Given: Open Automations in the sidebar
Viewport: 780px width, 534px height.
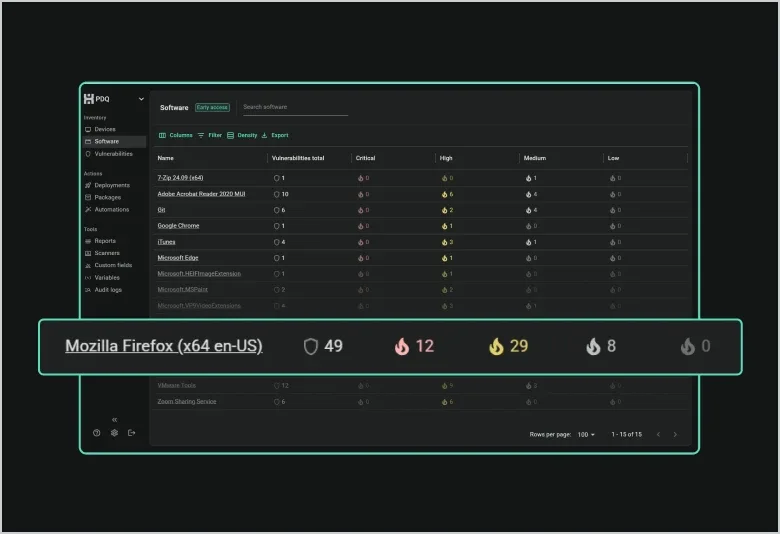Looking at the screenshot, I should point(111,210).
